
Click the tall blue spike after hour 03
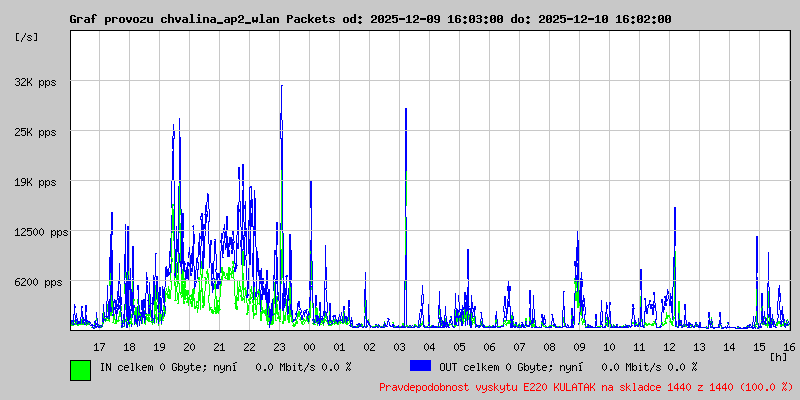(406, 217)
